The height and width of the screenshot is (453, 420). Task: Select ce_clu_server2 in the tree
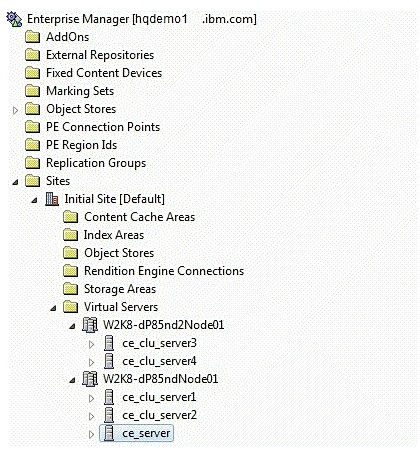point(160,415)
